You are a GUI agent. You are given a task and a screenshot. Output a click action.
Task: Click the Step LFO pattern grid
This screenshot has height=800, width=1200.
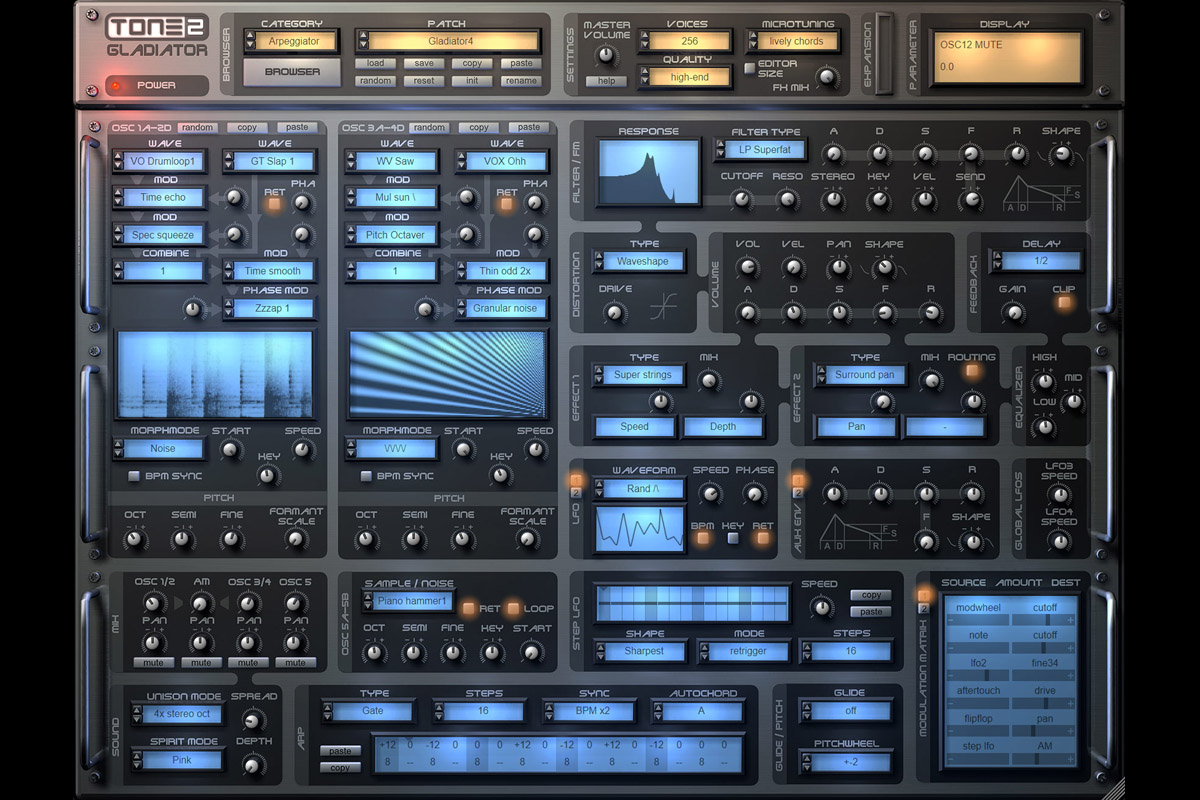pyautogui.click(x=692, y=604)
